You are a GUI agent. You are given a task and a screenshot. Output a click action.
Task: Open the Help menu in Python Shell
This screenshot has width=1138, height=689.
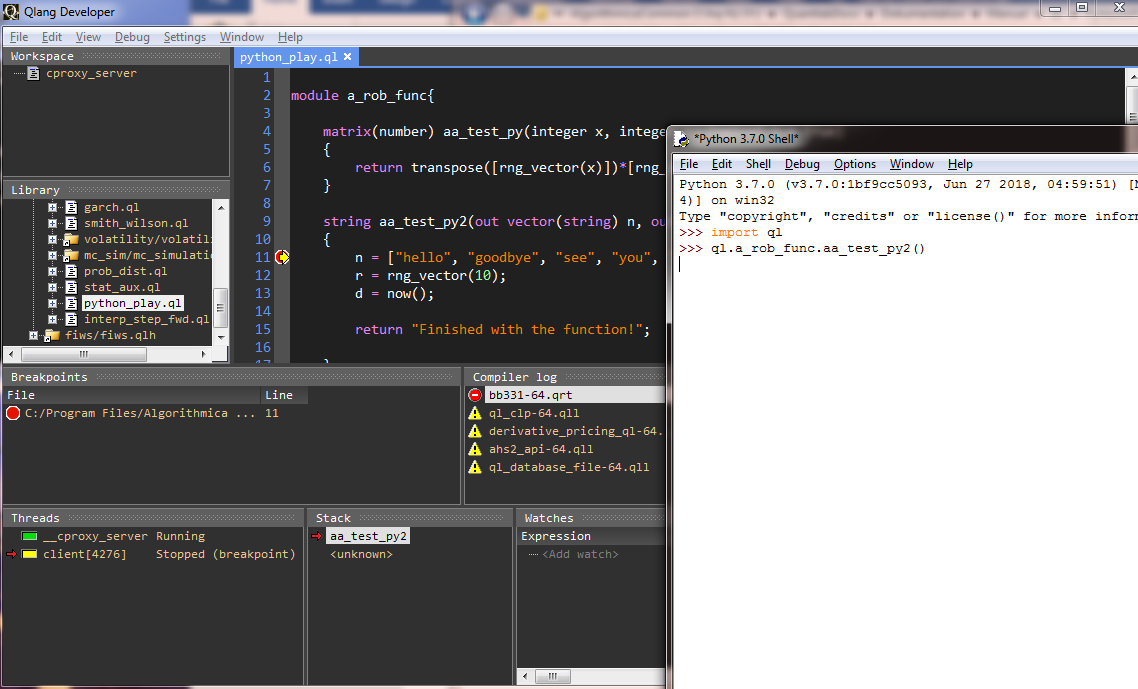(x=960, y=164)
